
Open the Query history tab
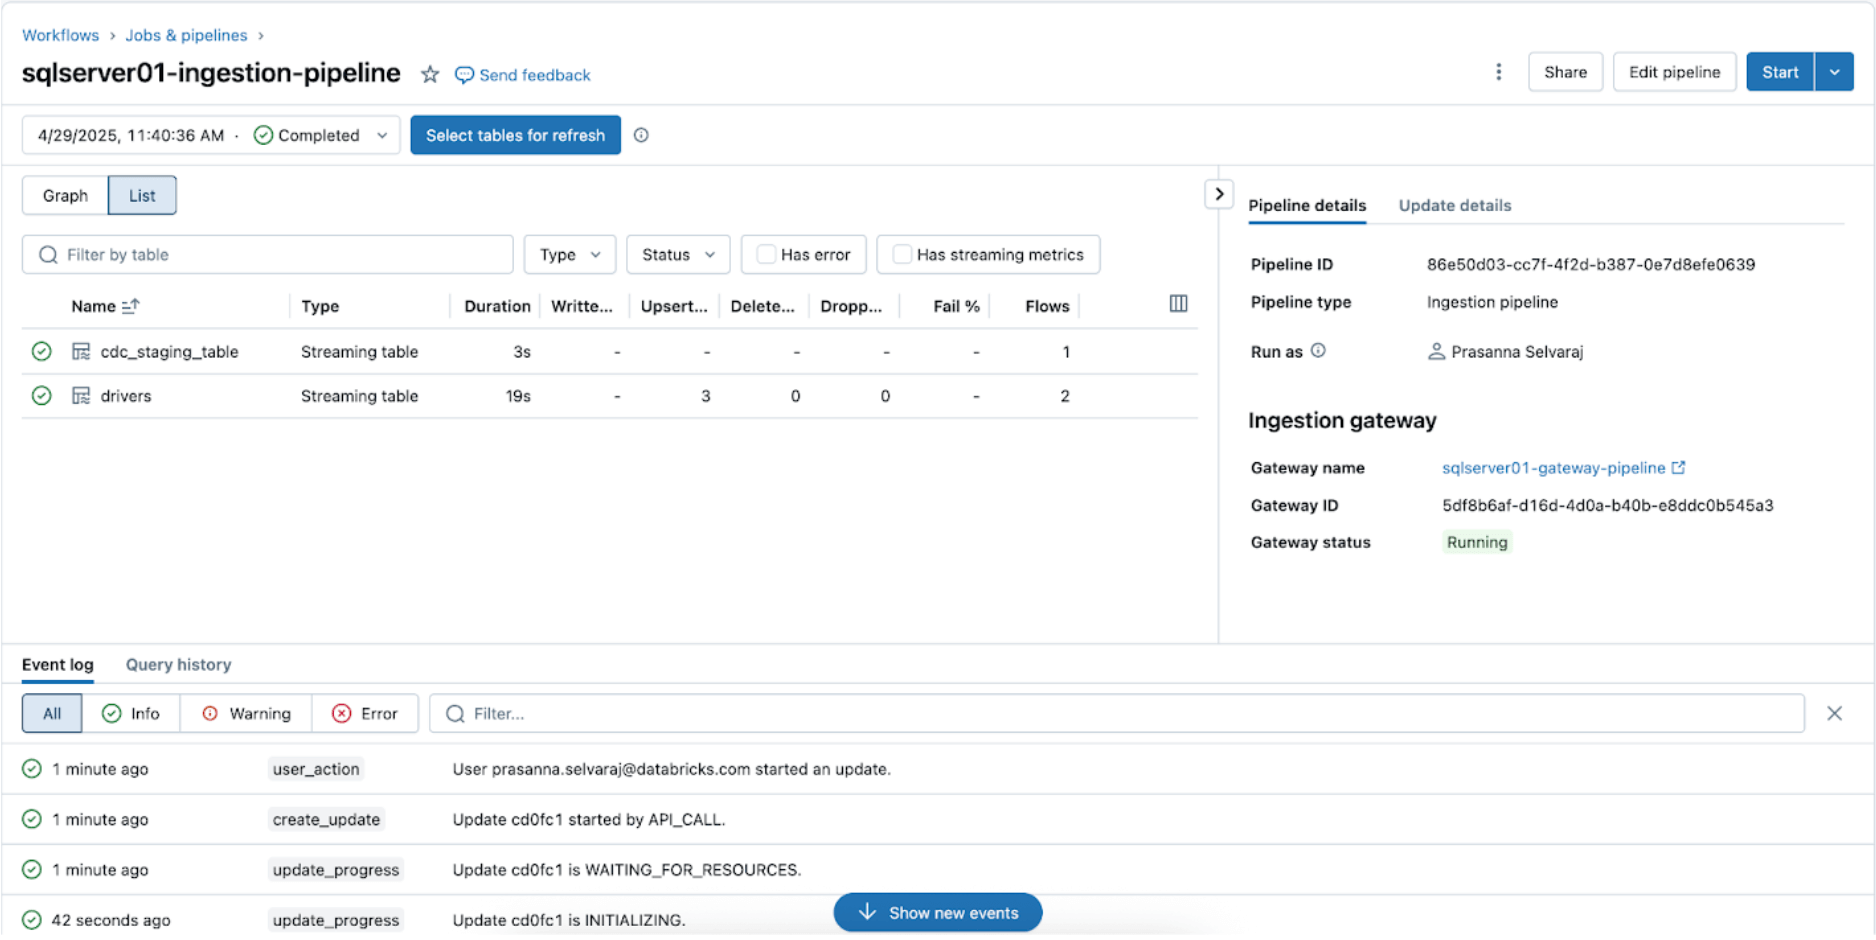click(x=178, y=665)
